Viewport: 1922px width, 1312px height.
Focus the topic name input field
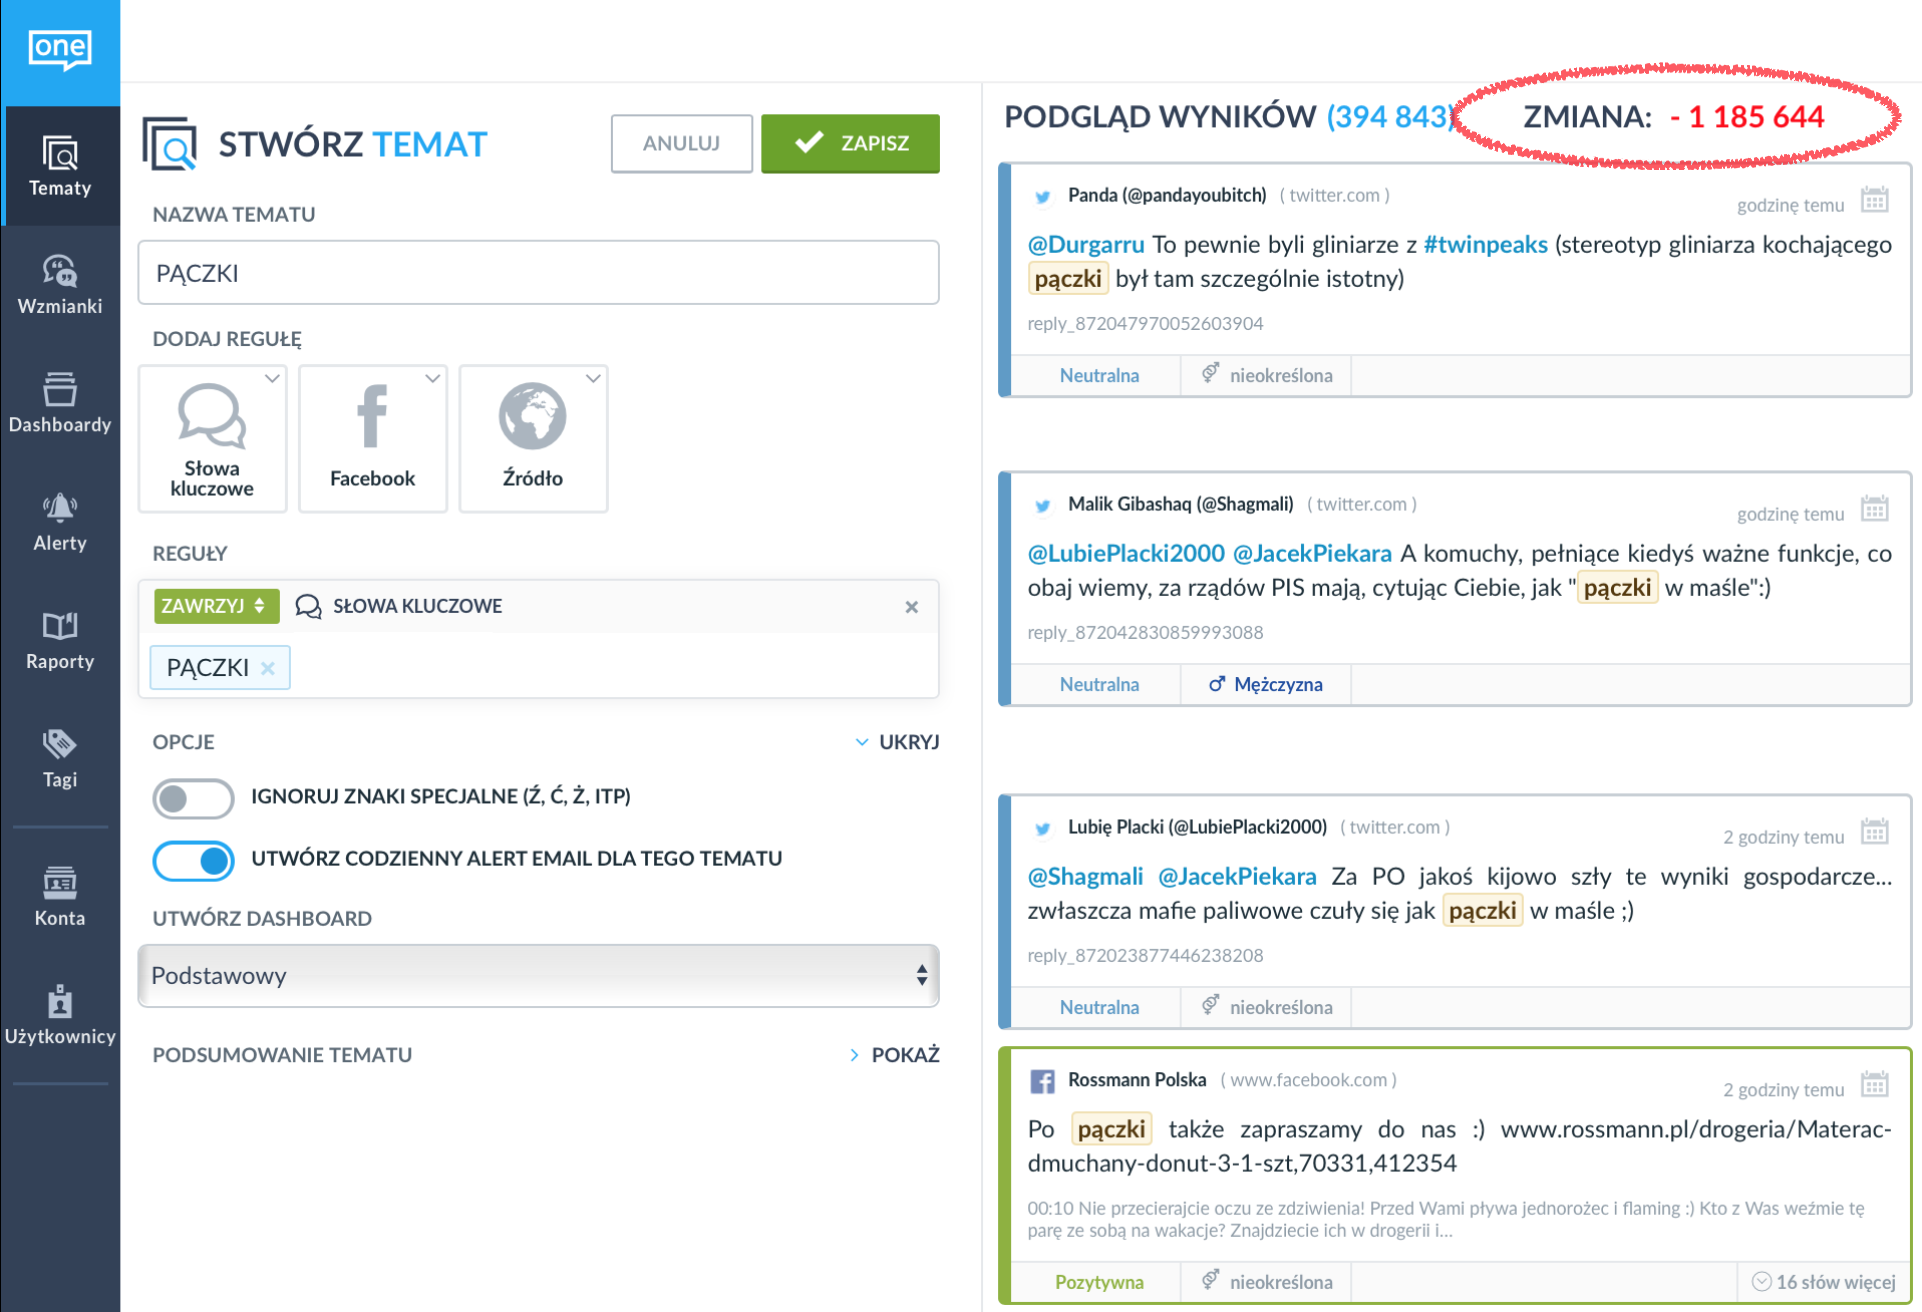[x=538, y=273]
